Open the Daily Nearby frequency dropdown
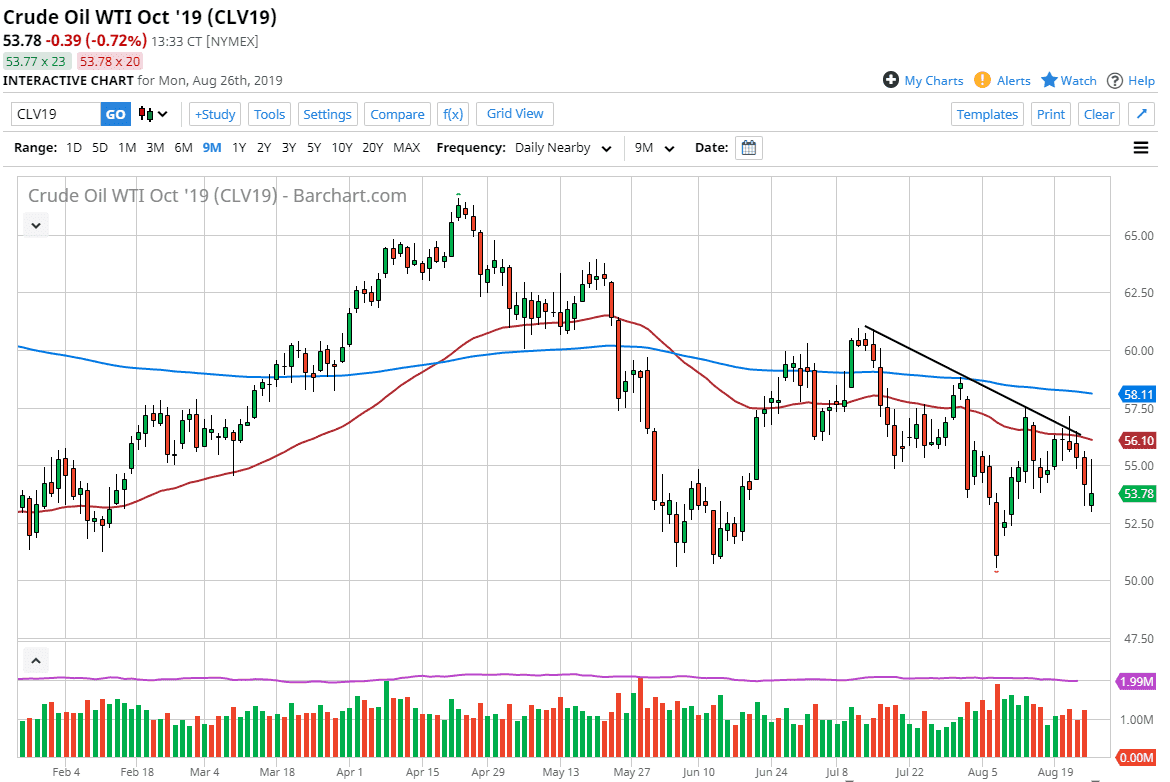Image resolution: width=1170 pixels, height=782 pixels. click(x=607, y=147)
